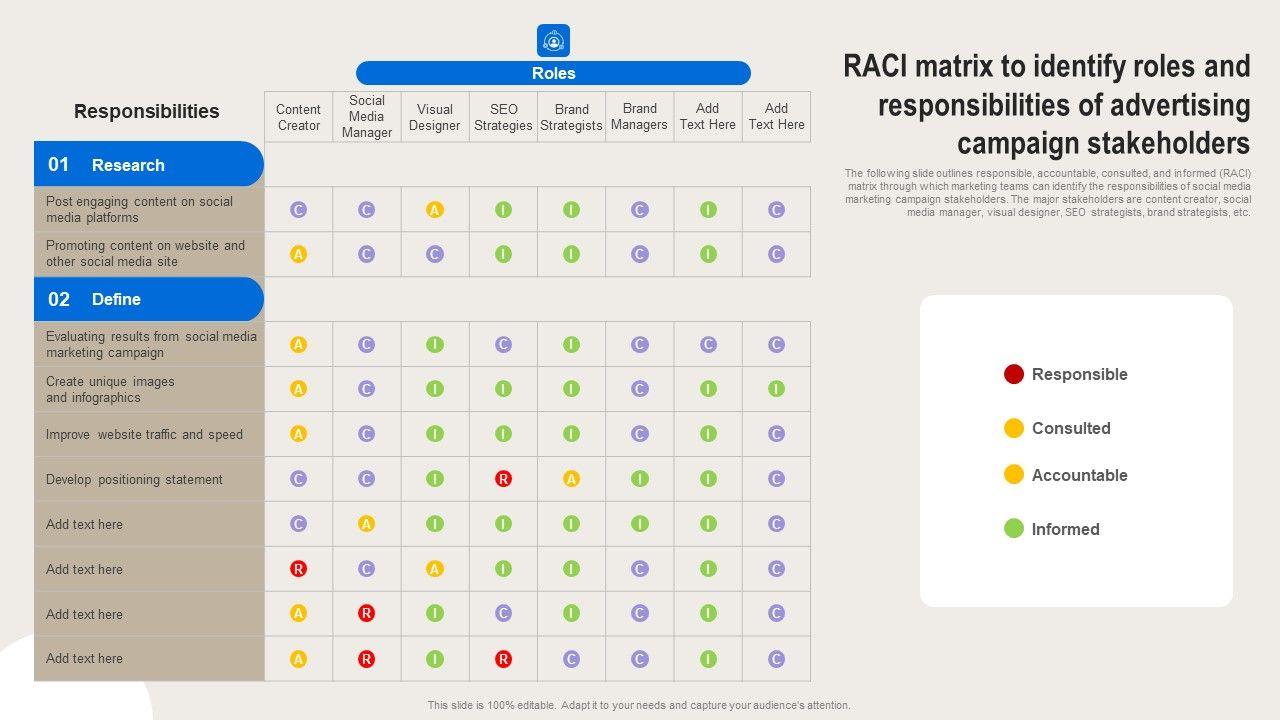
Task: Click the 'Responsible' legend label
Action: 1079,374
